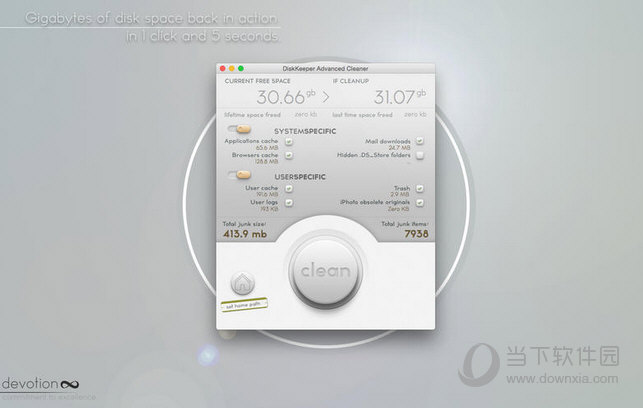This screenshot has width=643, height=408.
Task: Click the 7938 total junk items count
Action: coord(416,234)
